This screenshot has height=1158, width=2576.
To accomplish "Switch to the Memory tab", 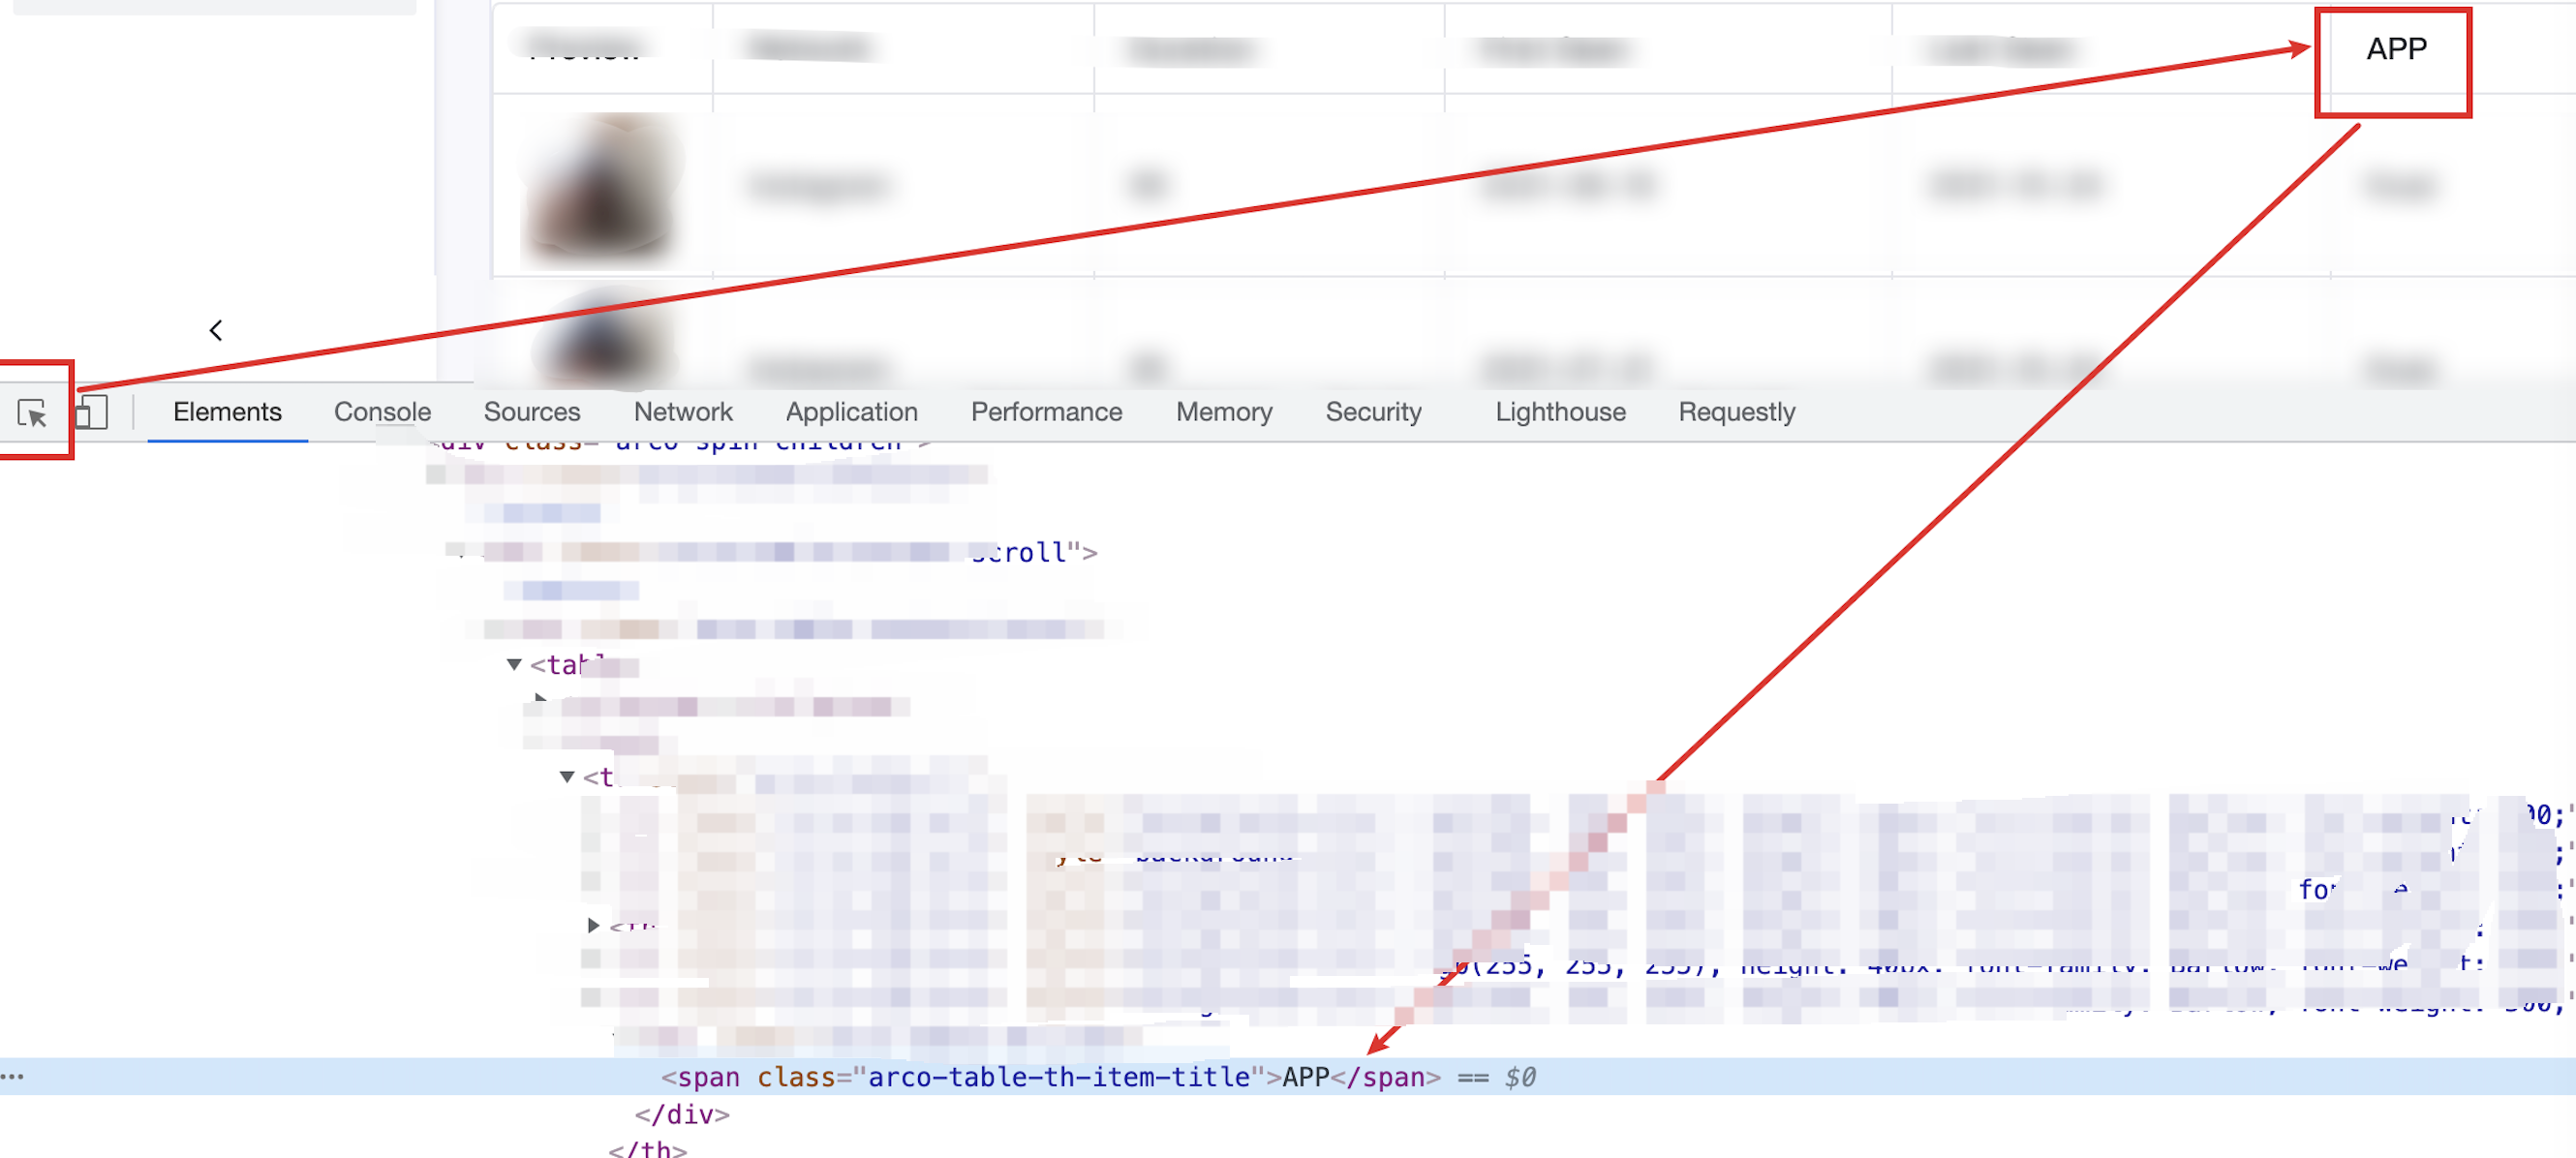I will [1223, 412].
